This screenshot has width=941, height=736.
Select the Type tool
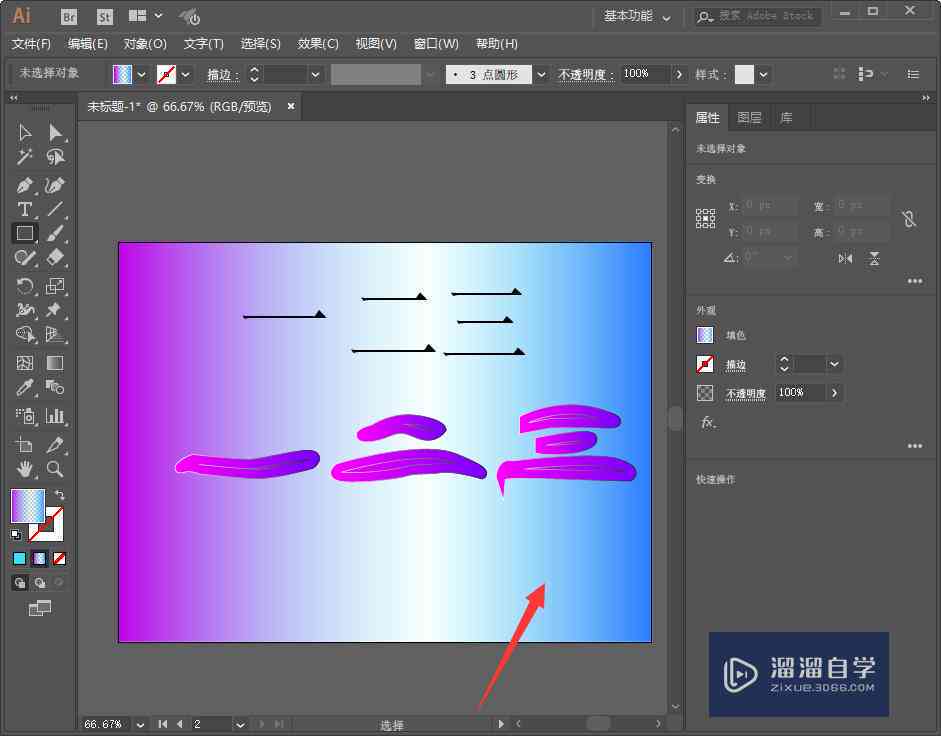(x=25, y=209)
